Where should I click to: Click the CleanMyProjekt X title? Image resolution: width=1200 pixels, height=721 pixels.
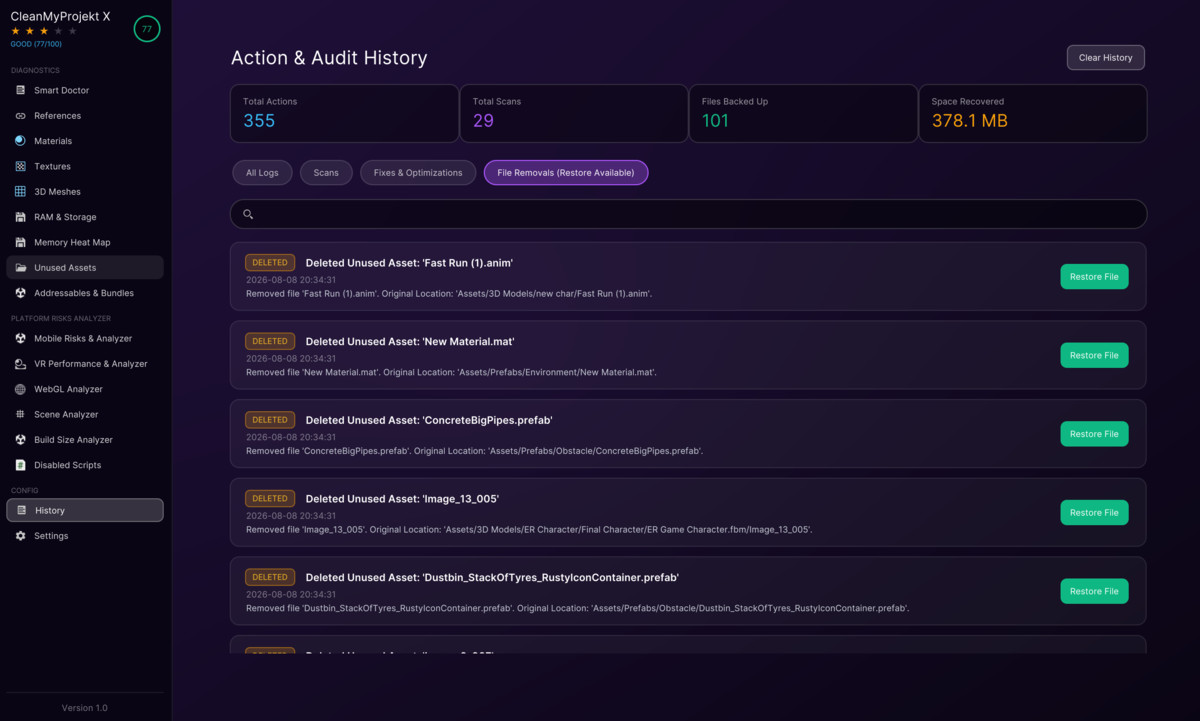[x=60, y=16]
